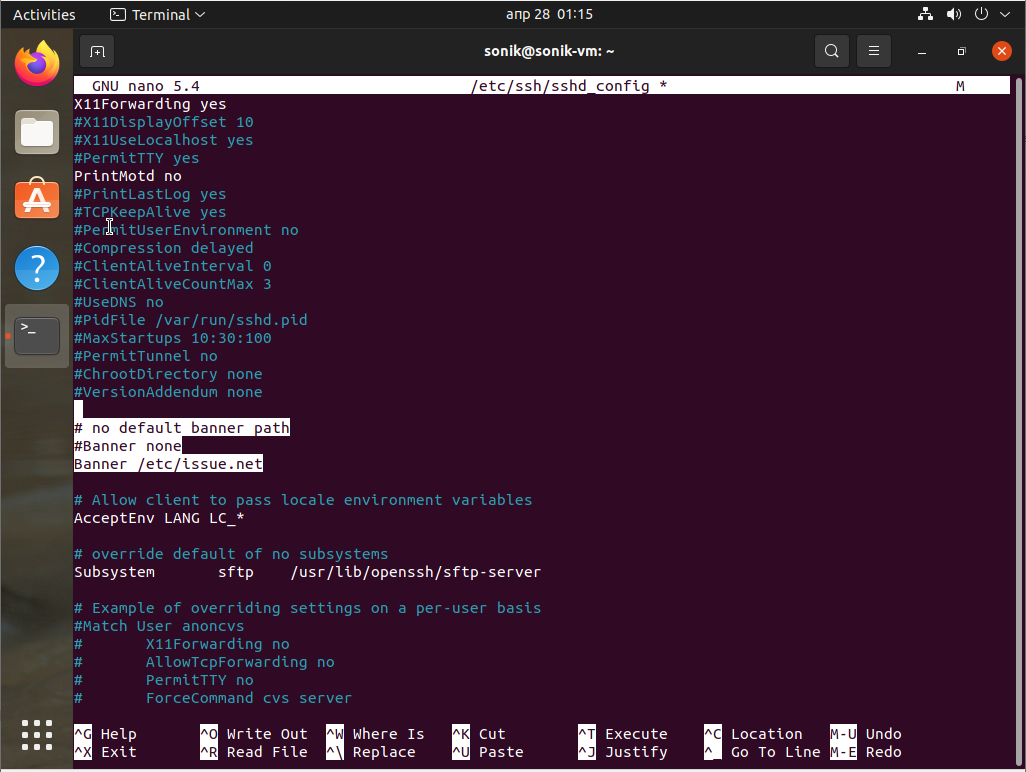Viewport: 1026px width, 772px height.
Task: Show applications grid
Action: point(37,735)
